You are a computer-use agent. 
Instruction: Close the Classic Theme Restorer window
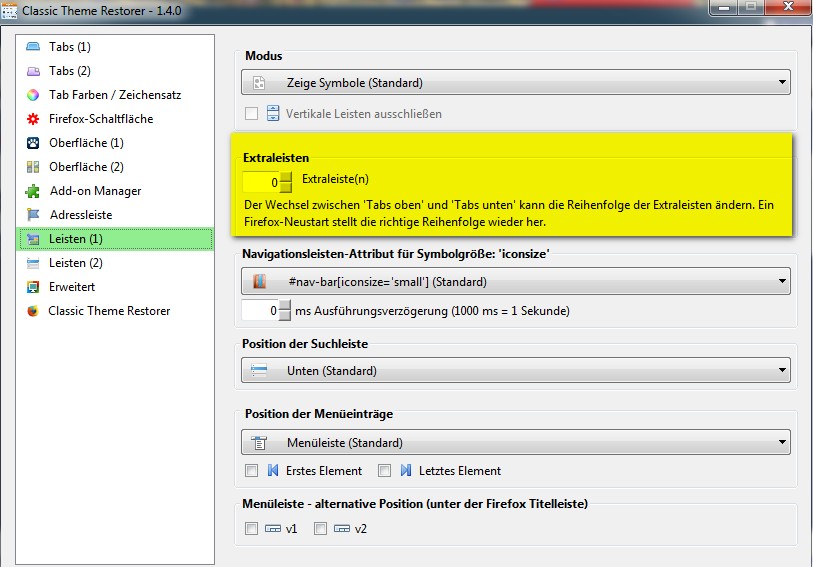pos(788,8)
